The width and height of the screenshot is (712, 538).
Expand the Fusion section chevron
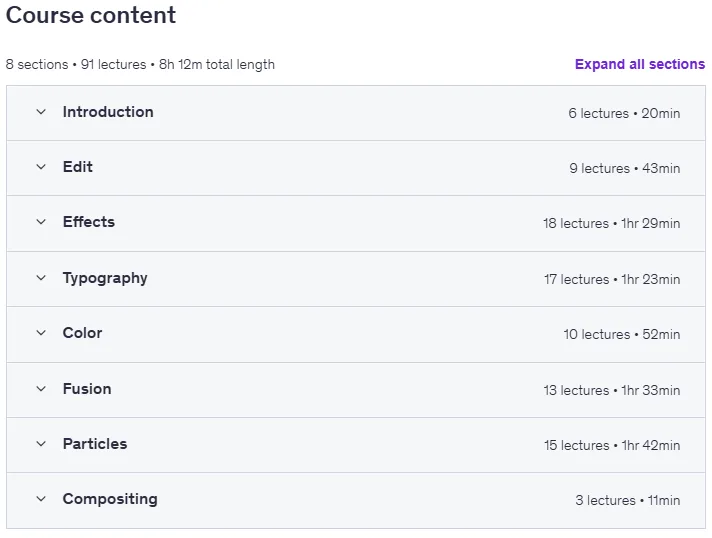pyautogui.click(x=41, y=389)
